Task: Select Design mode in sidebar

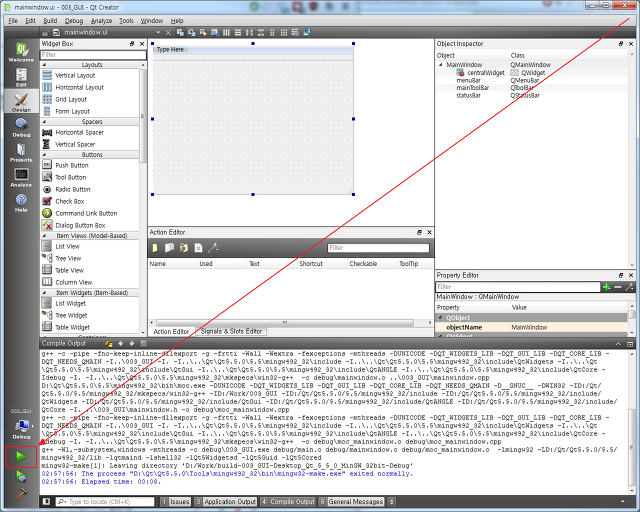Action: (21, 102)
